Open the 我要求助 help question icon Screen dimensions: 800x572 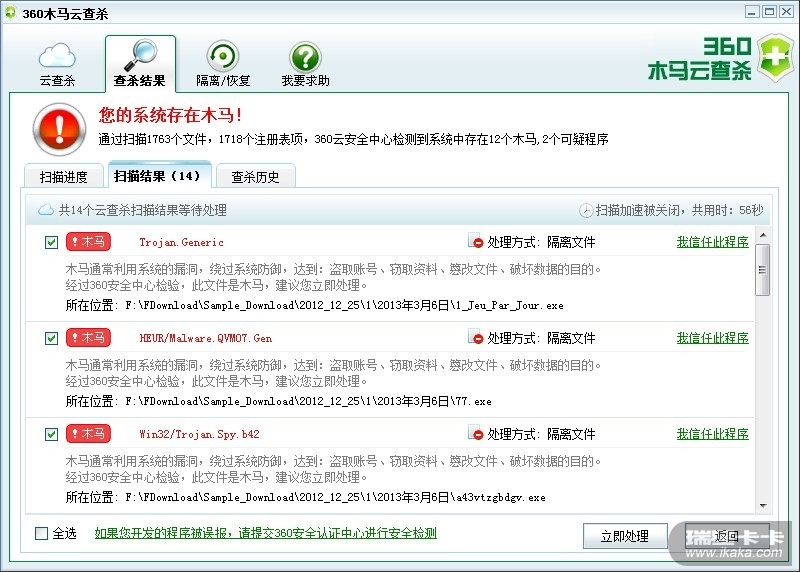[305, 57]
